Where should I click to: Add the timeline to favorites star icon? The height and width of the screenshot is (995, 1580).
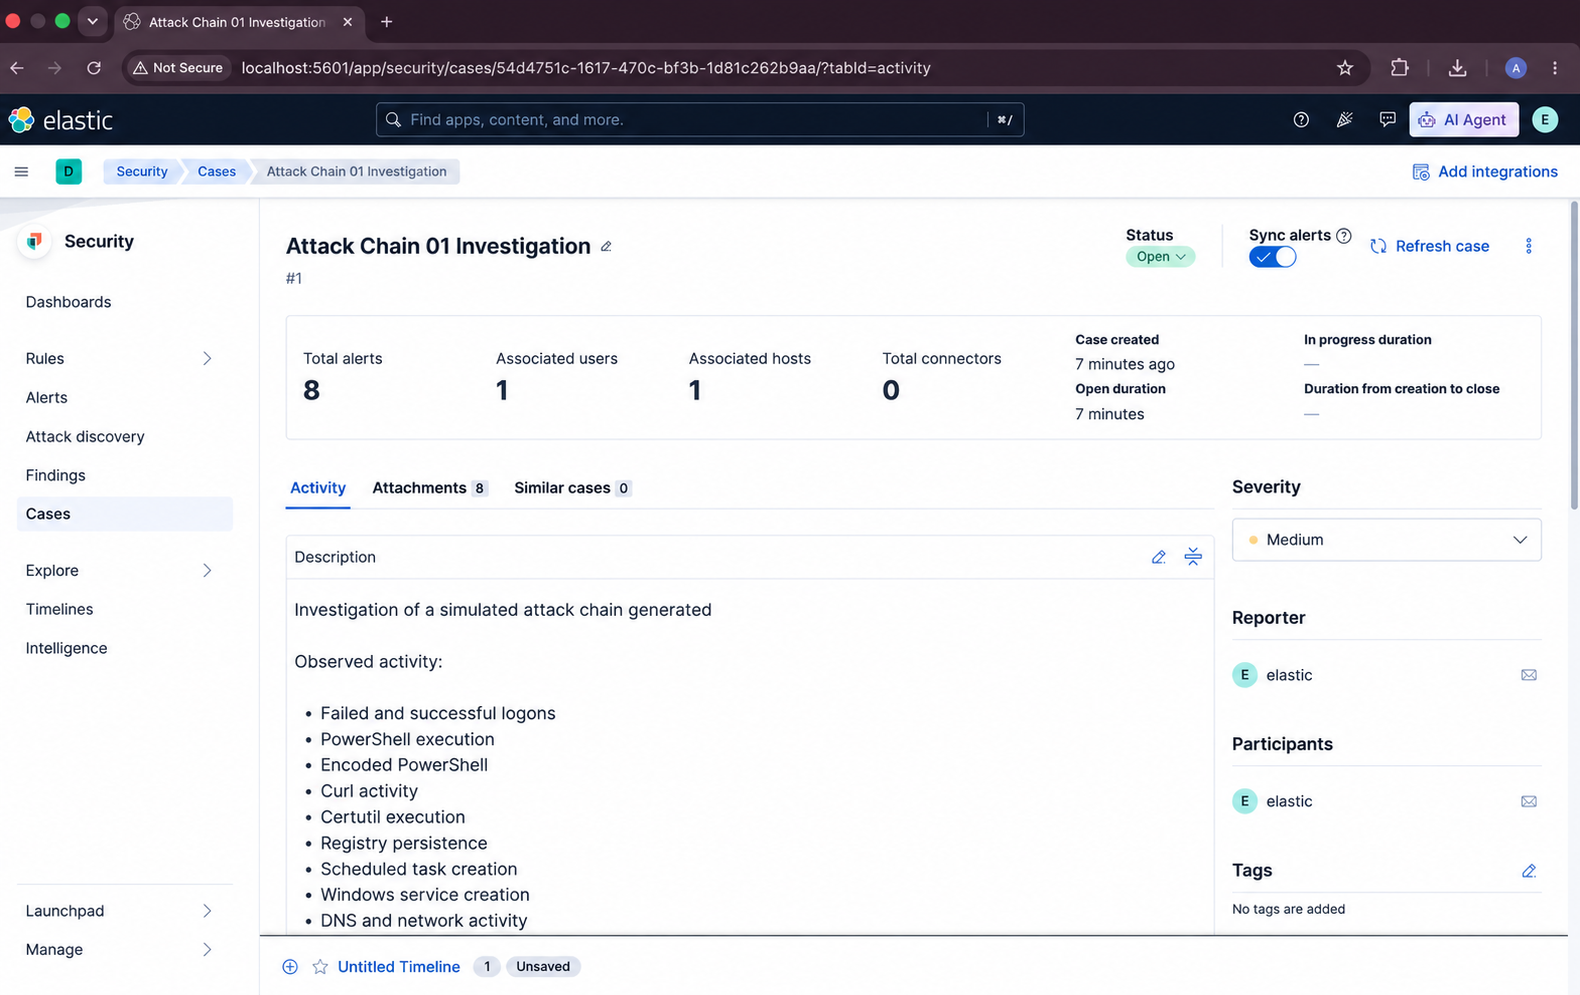pos(320,967)
